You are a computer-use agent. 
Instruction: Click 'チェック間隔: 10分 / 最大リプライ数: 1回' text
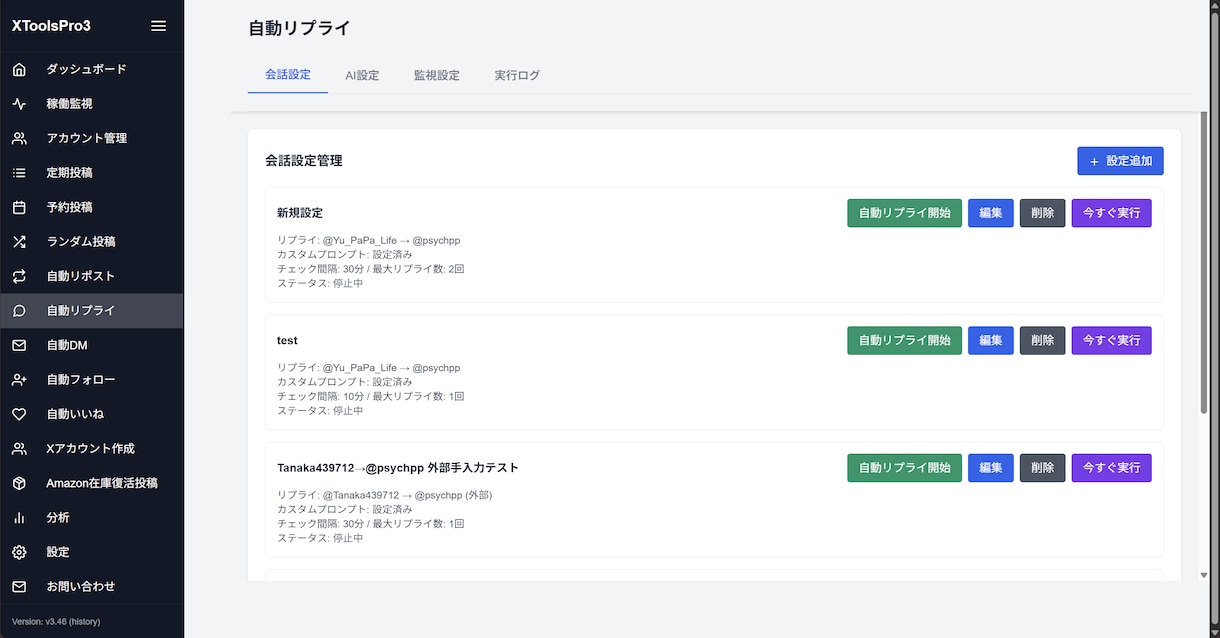click(370, 396)
